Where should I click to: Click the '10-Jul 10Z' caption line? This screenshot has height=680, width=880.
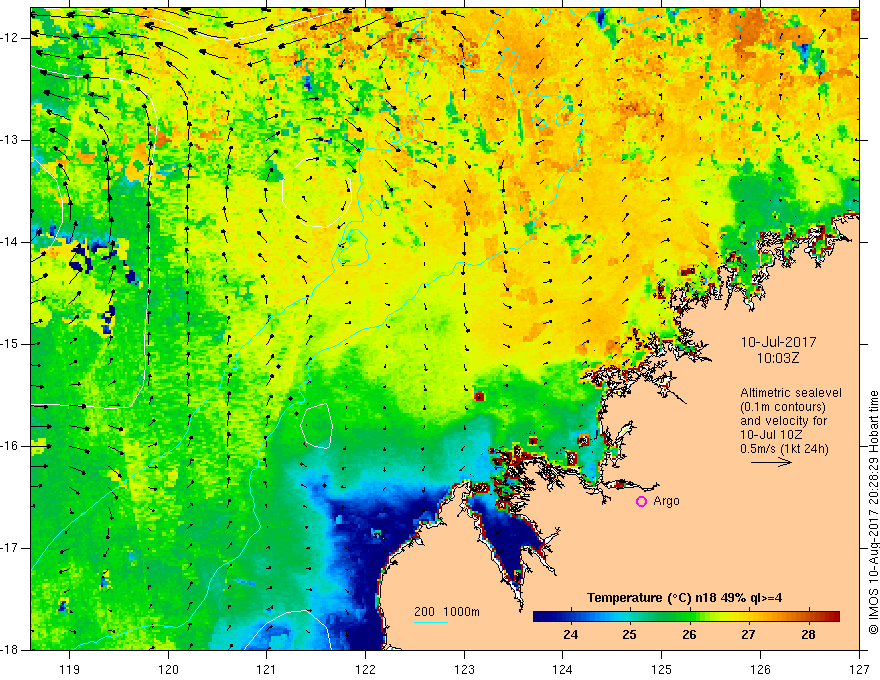(771, 435)
